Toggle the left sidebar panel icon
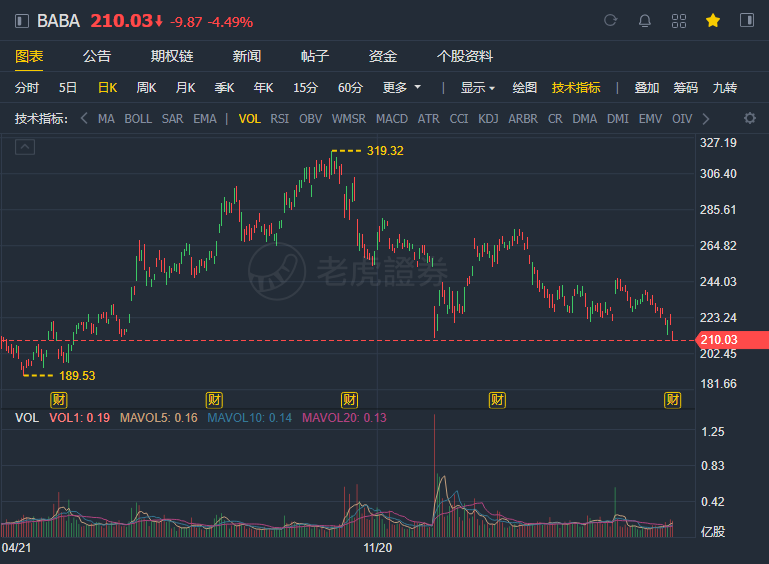This screenshot has width=769, height=564. [22, 21]
